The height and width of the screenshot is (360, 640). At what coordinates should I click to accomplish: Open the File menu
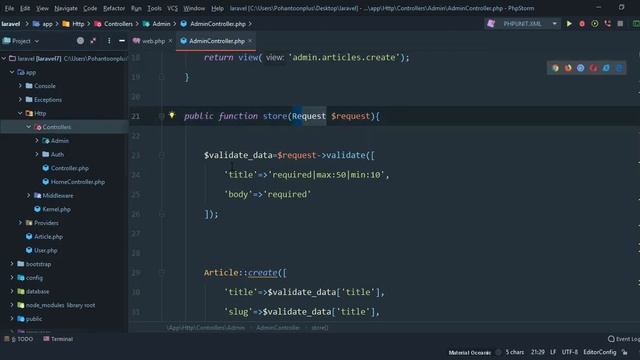click(9, 8)
